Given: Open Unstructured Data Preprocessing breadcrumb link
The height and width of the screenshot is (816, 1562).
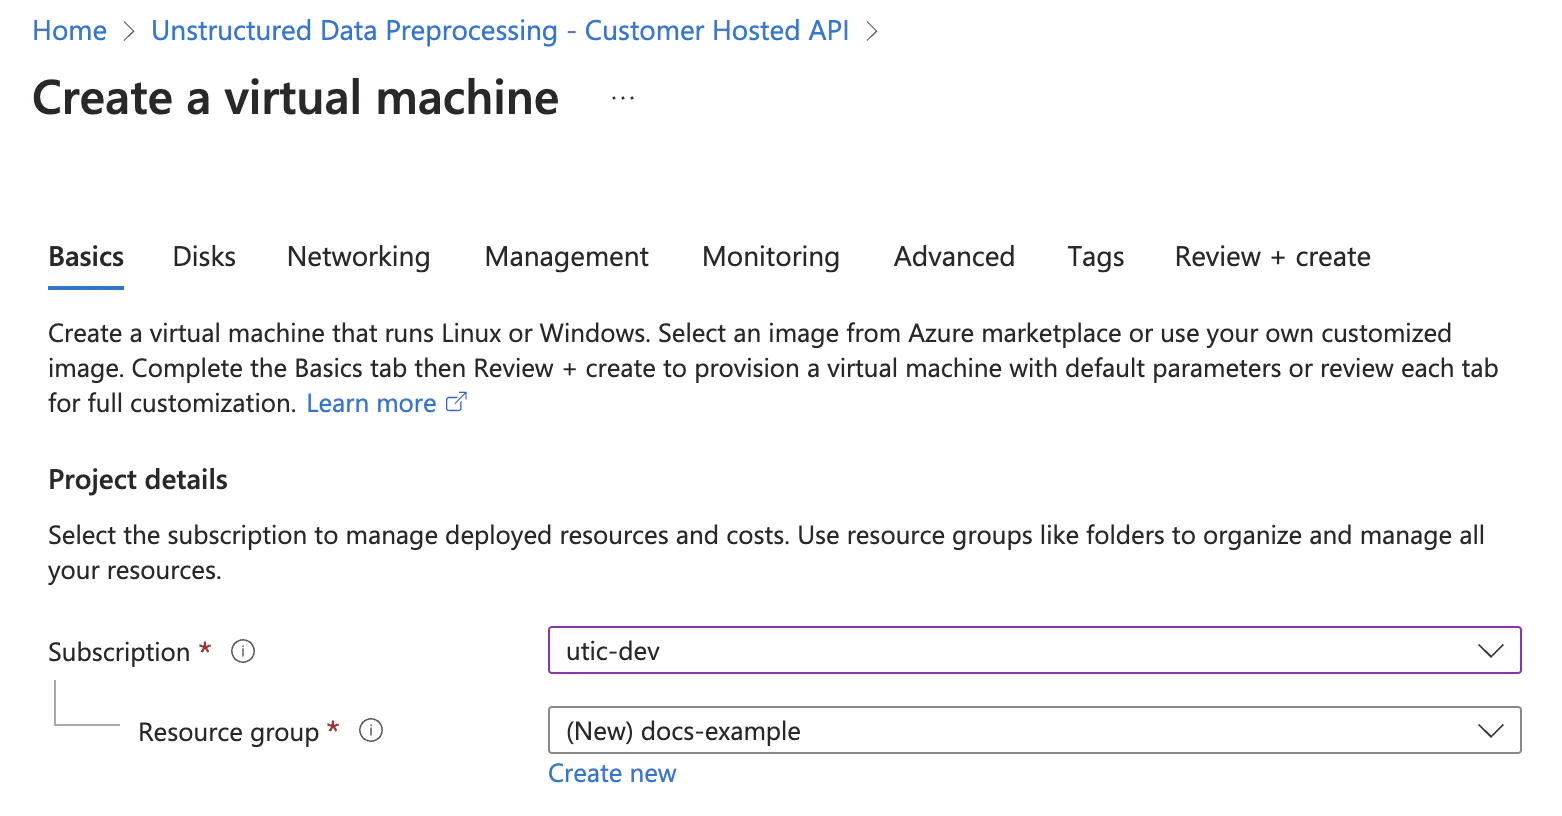Looking at the screenshot, I should pos(500,31).
